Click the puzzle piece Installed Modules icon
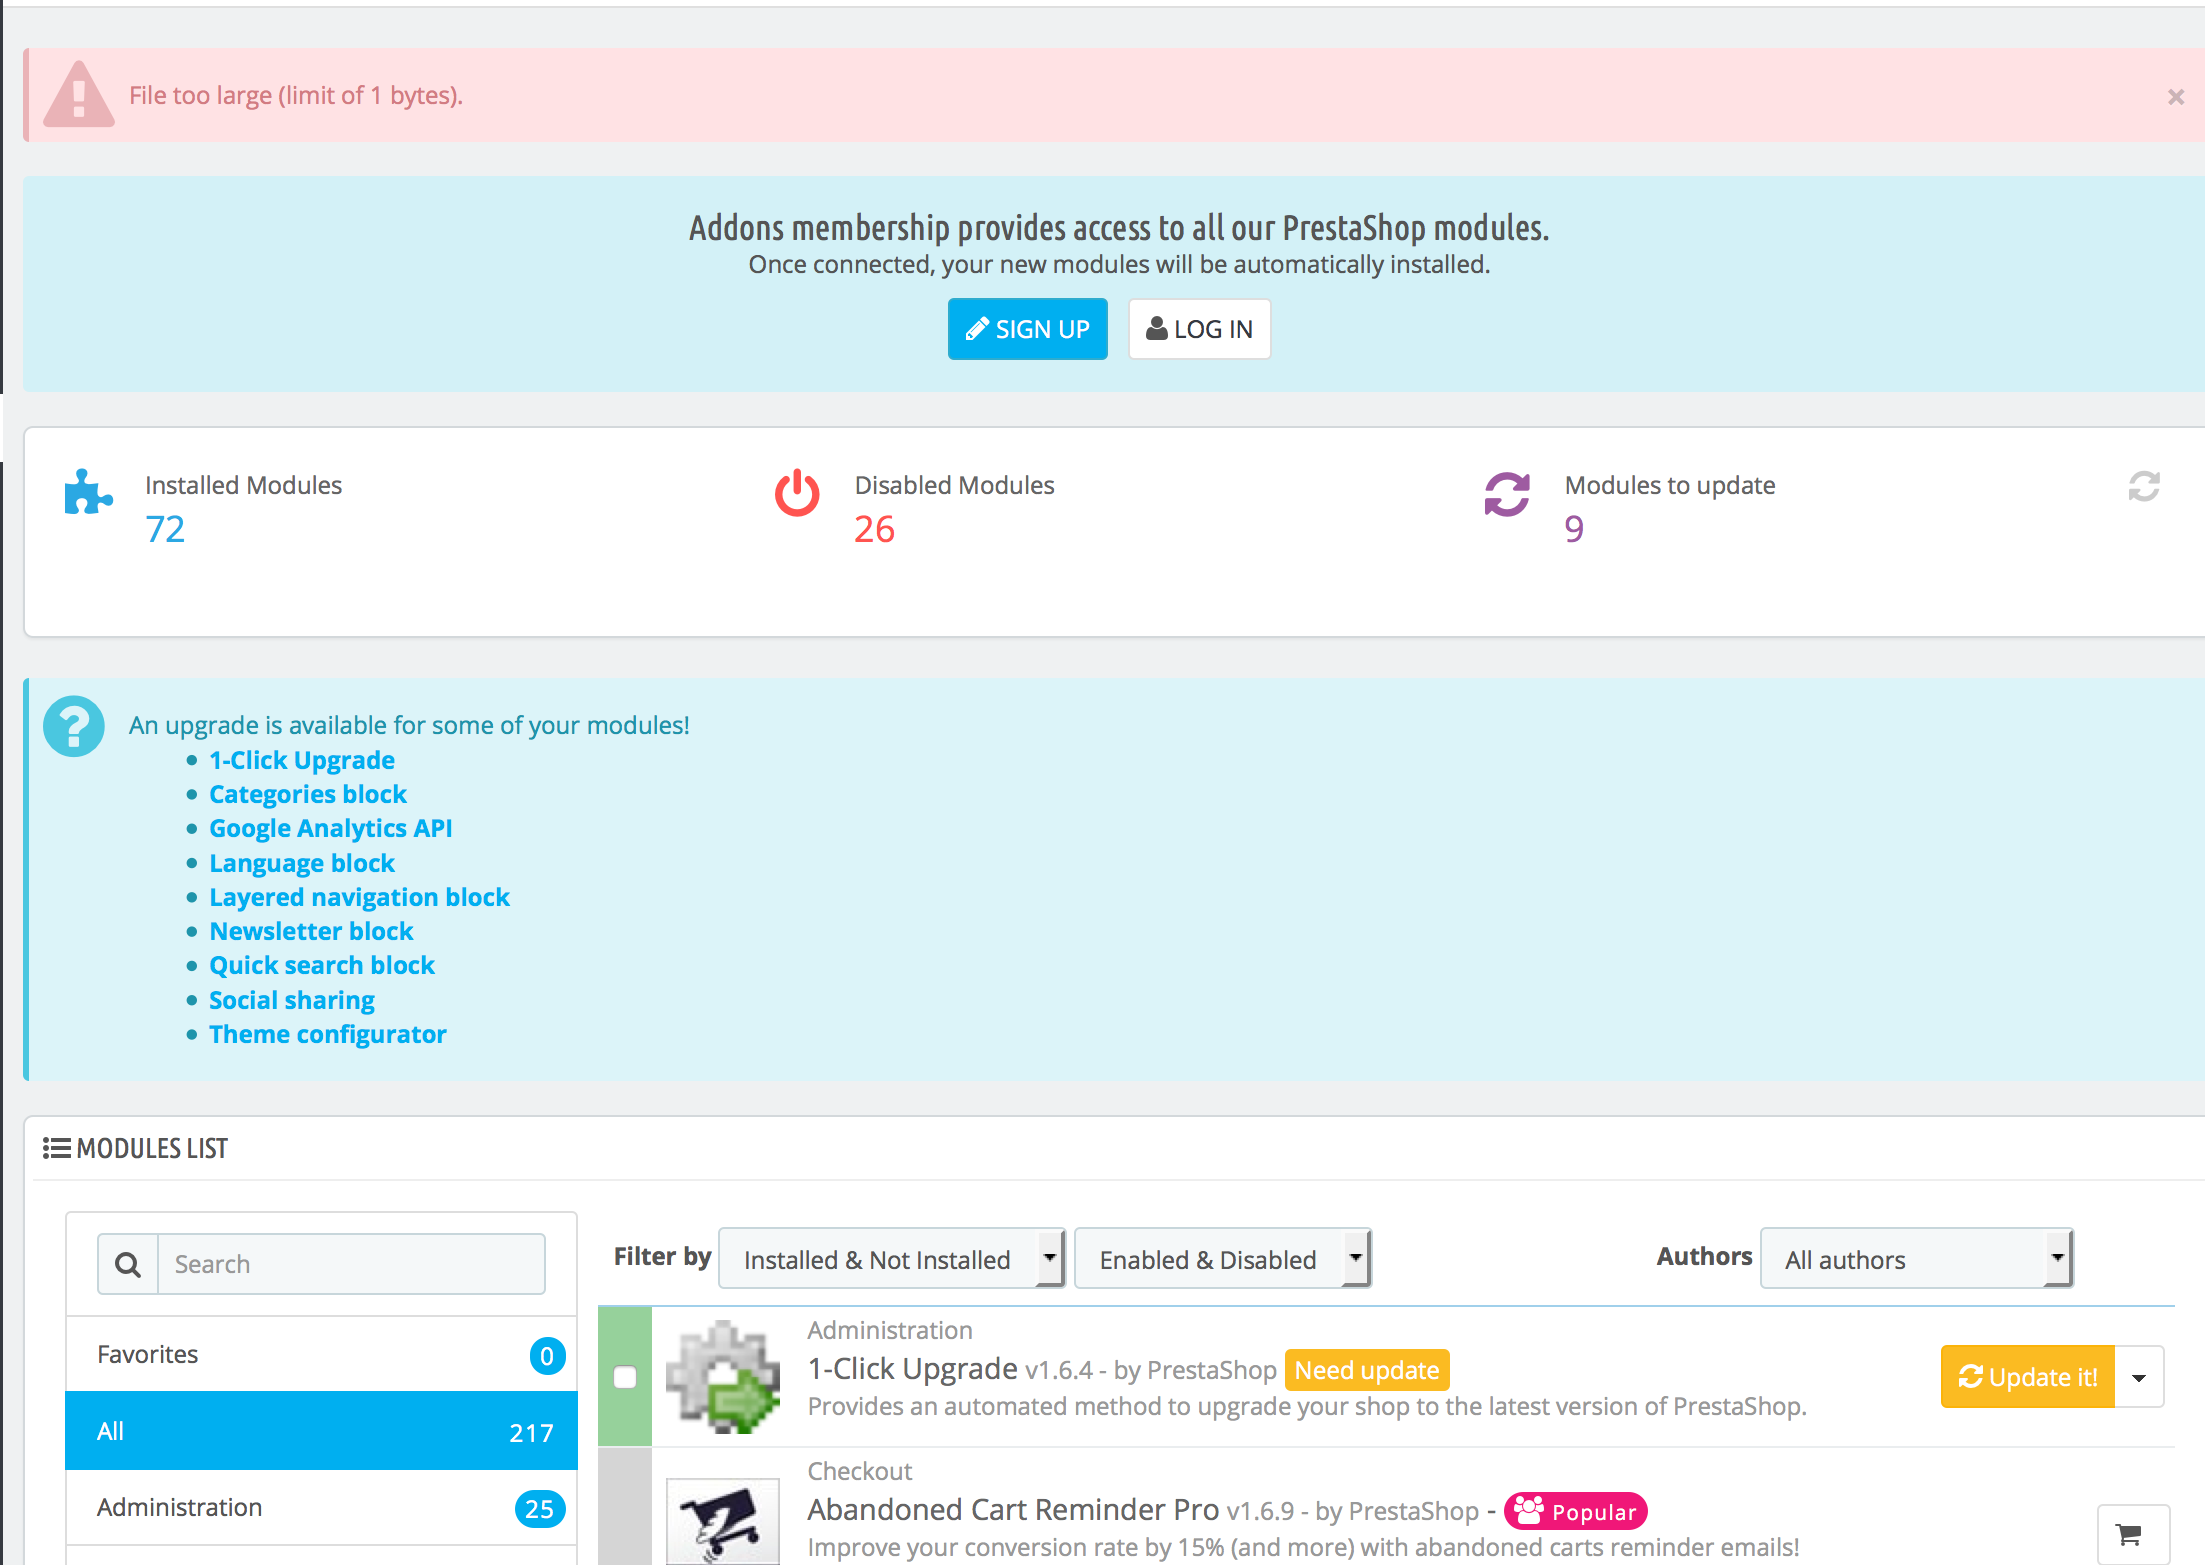Viewport: 2205px width, 1565px height. click(x=88, y=492)
